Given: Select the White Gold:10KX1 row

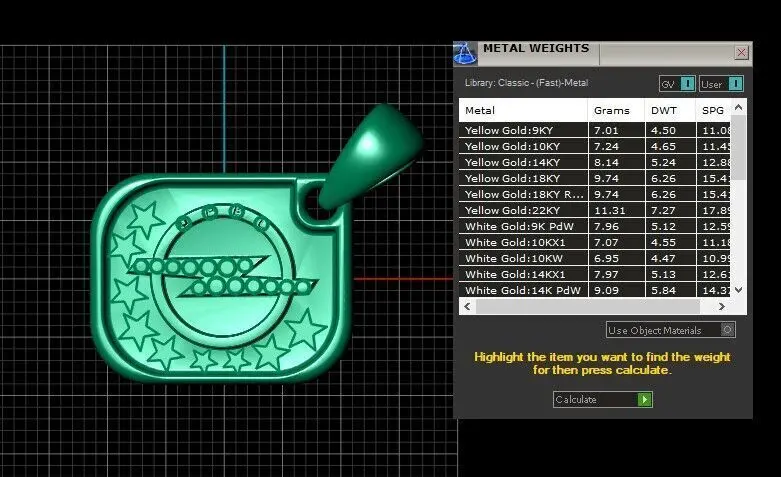Looking at the screenshot, I should point(595,242).
